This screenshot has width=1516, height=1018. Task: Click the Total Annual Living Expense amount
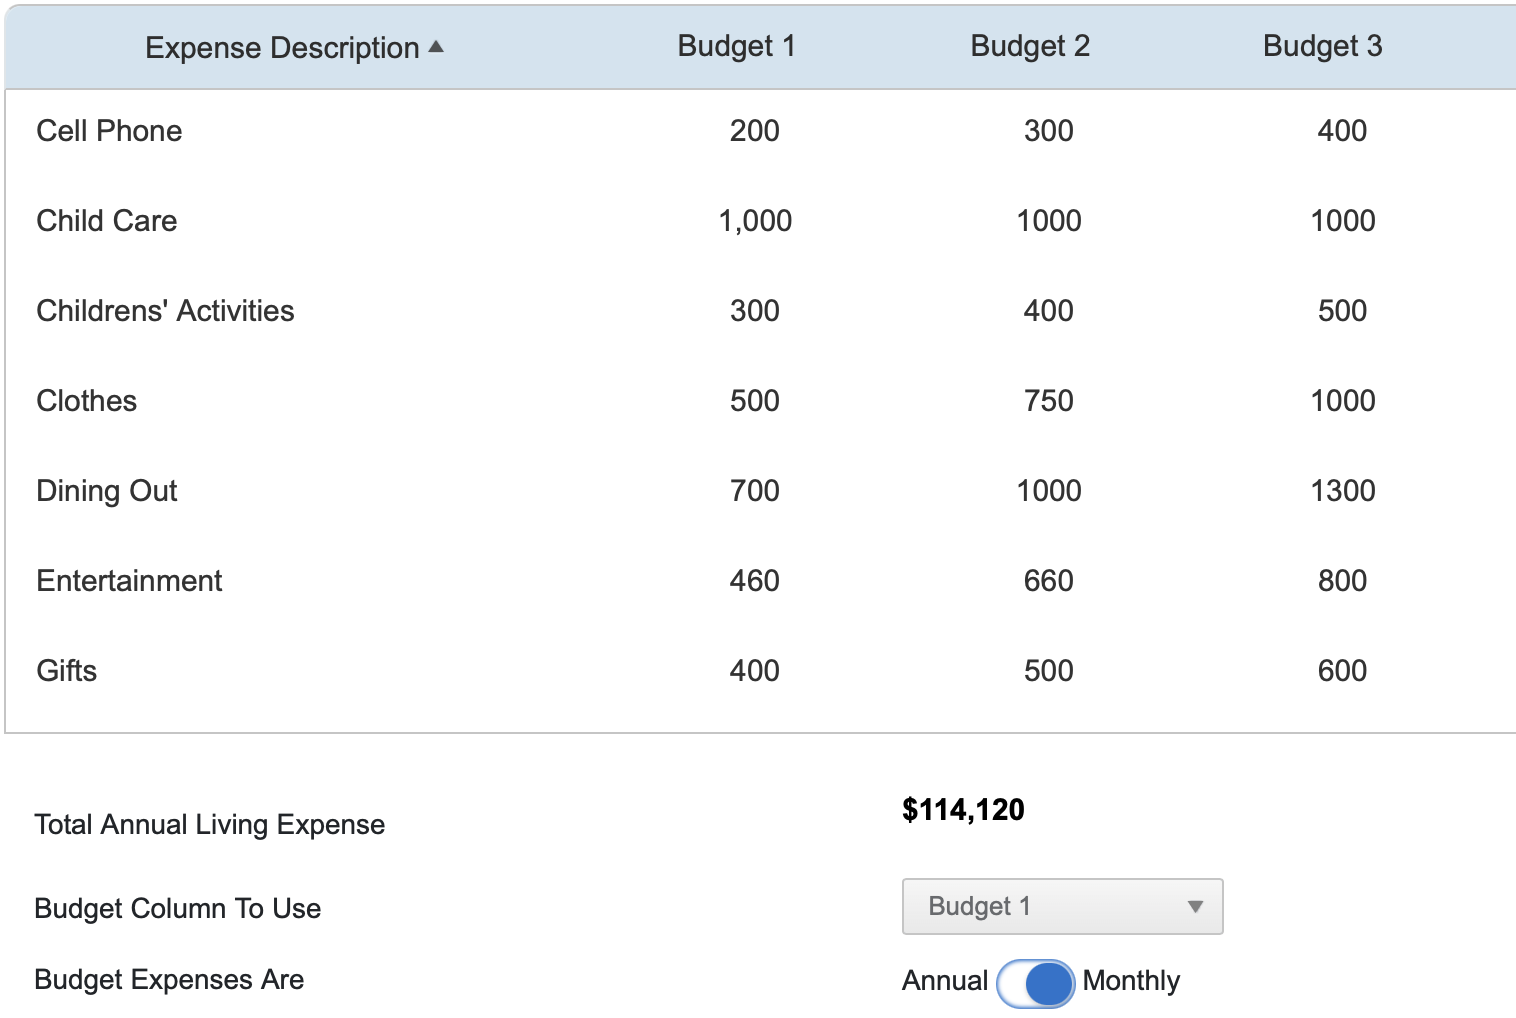click(963, 810)
